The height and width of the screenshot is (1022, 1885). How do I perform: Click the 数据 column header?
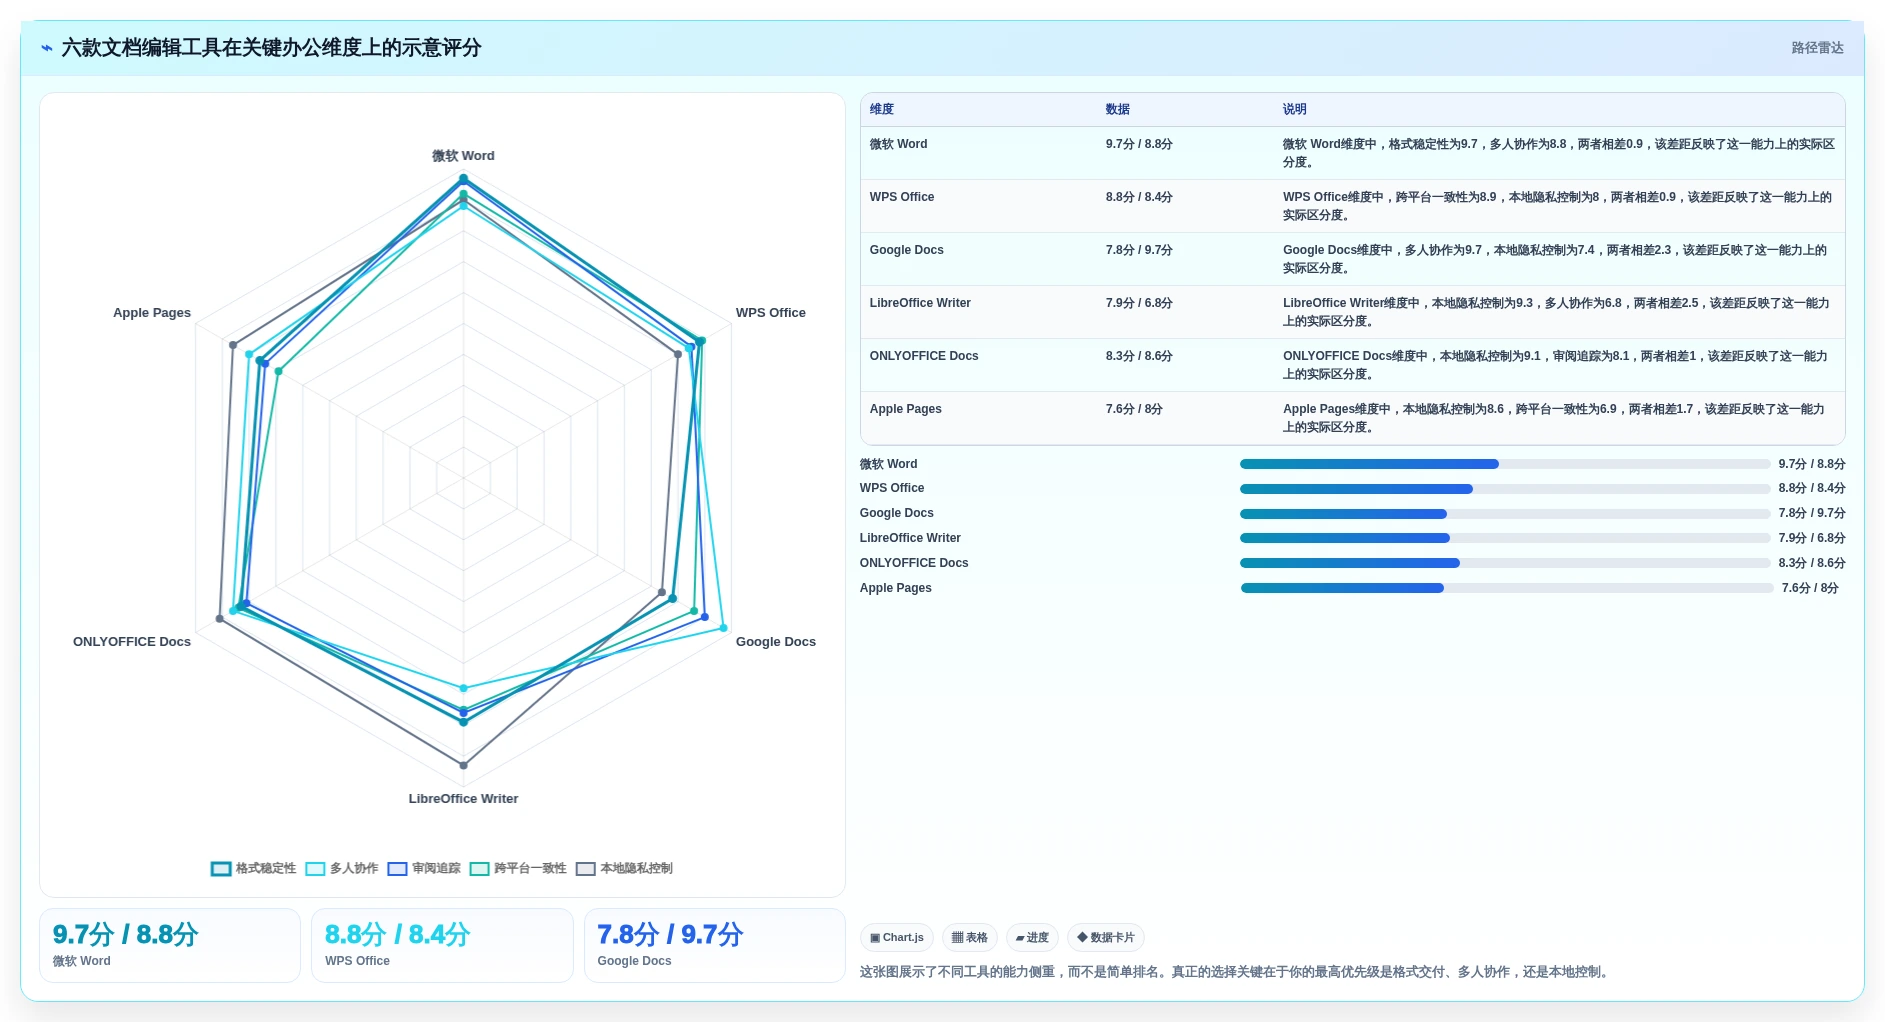click(x=1118, y=109)
